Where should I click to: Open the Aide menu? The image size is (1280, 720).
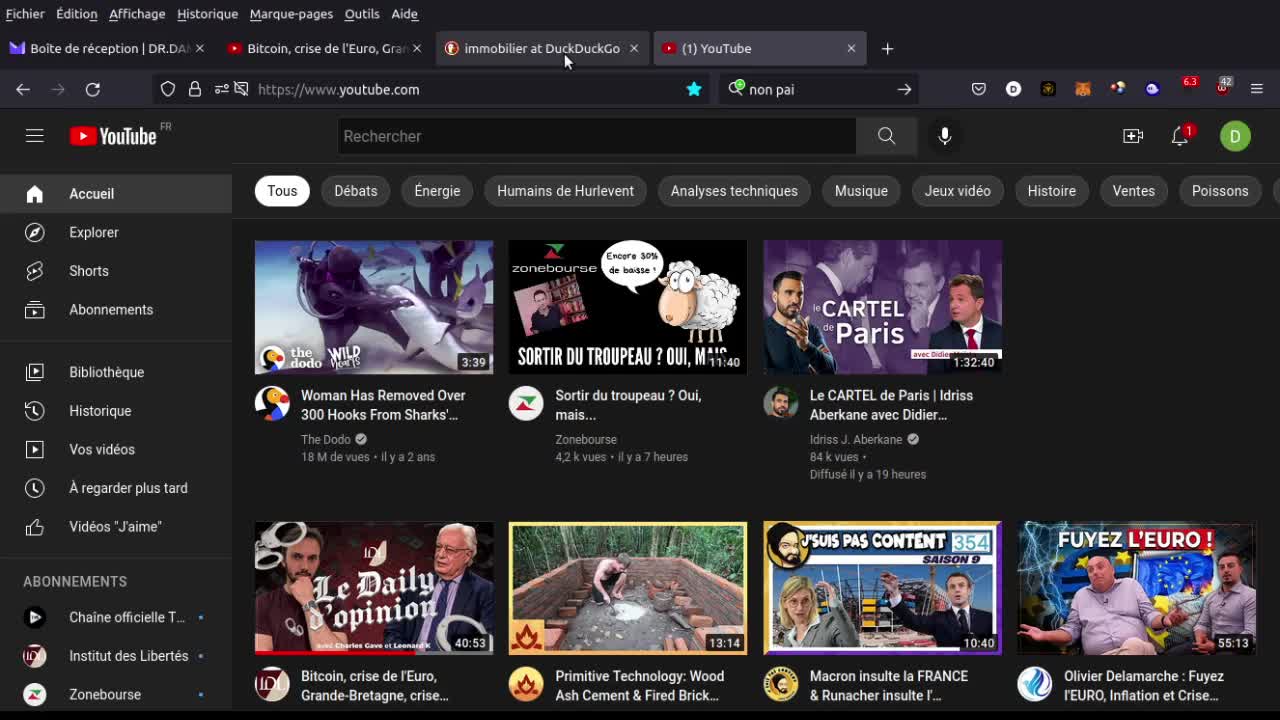click(x=404, y=14)
